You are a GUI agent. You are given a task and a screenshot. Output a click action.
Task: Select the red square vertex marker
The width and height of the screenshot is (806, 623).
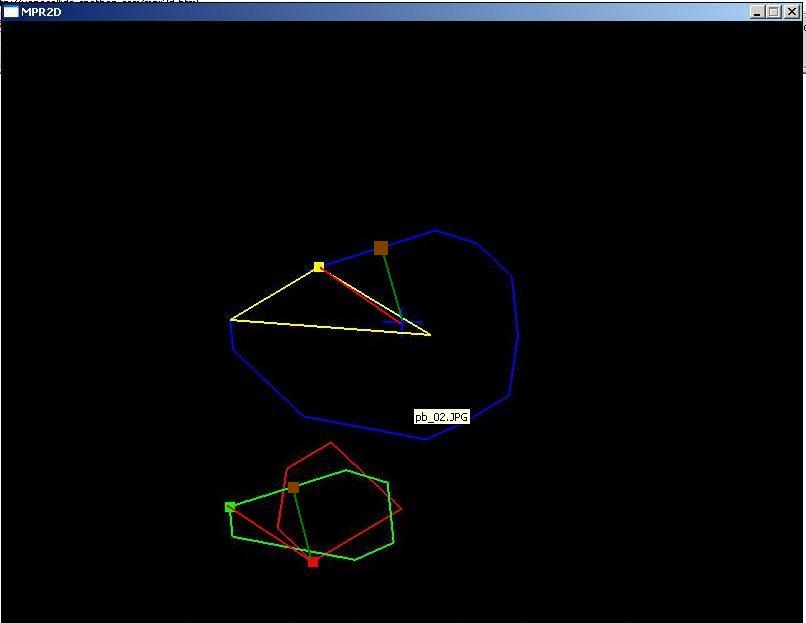point(313,562)
